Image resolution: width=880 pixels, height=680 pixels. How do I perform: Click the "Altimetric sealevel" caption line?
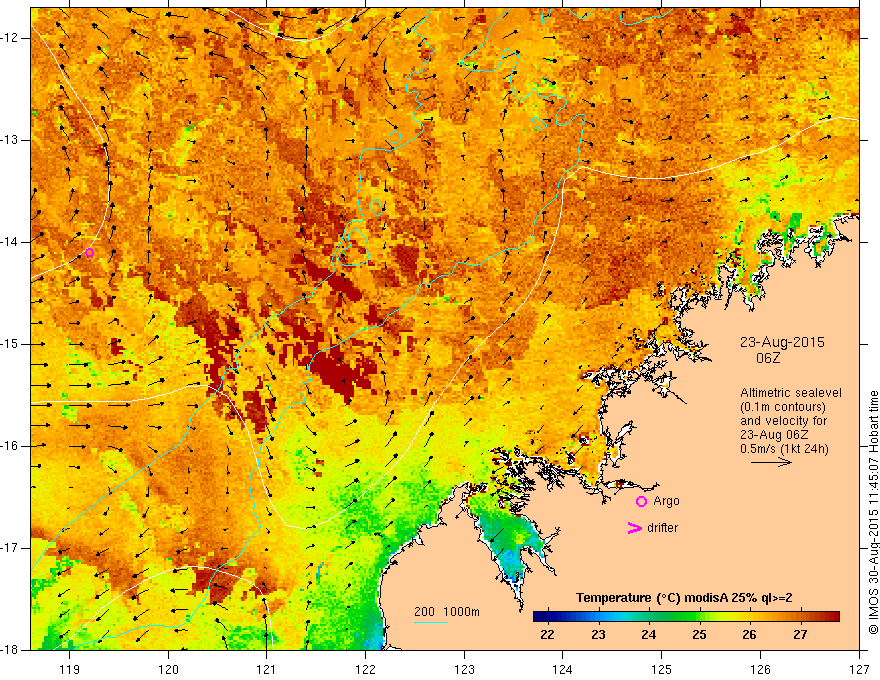791,393
